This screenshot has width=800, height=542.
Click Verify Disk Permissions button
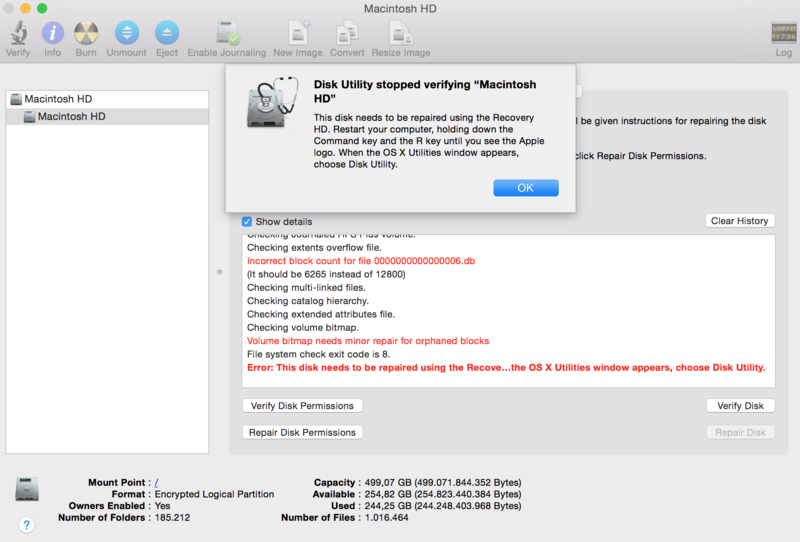coord(302,406)
